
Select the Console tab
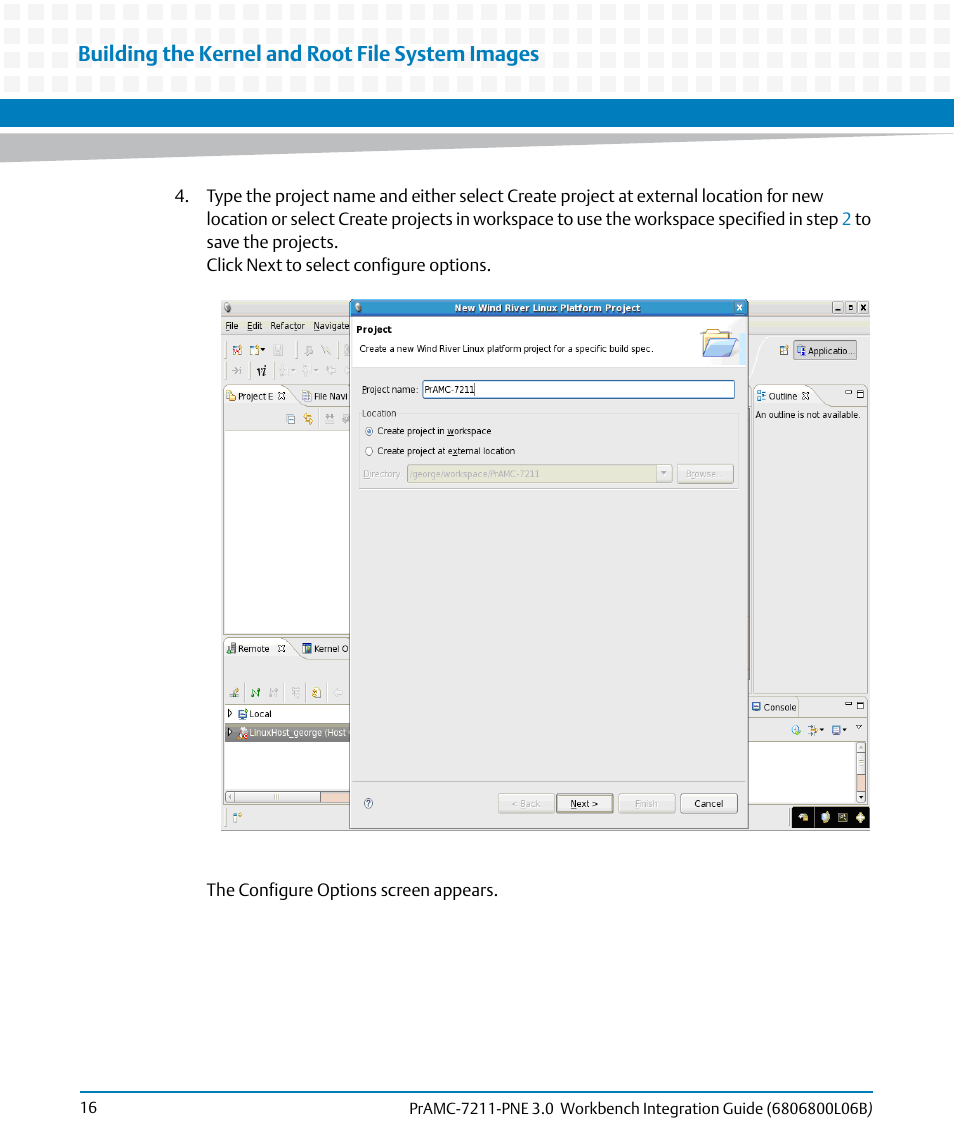pyautogui.click(x=774, y=707)
